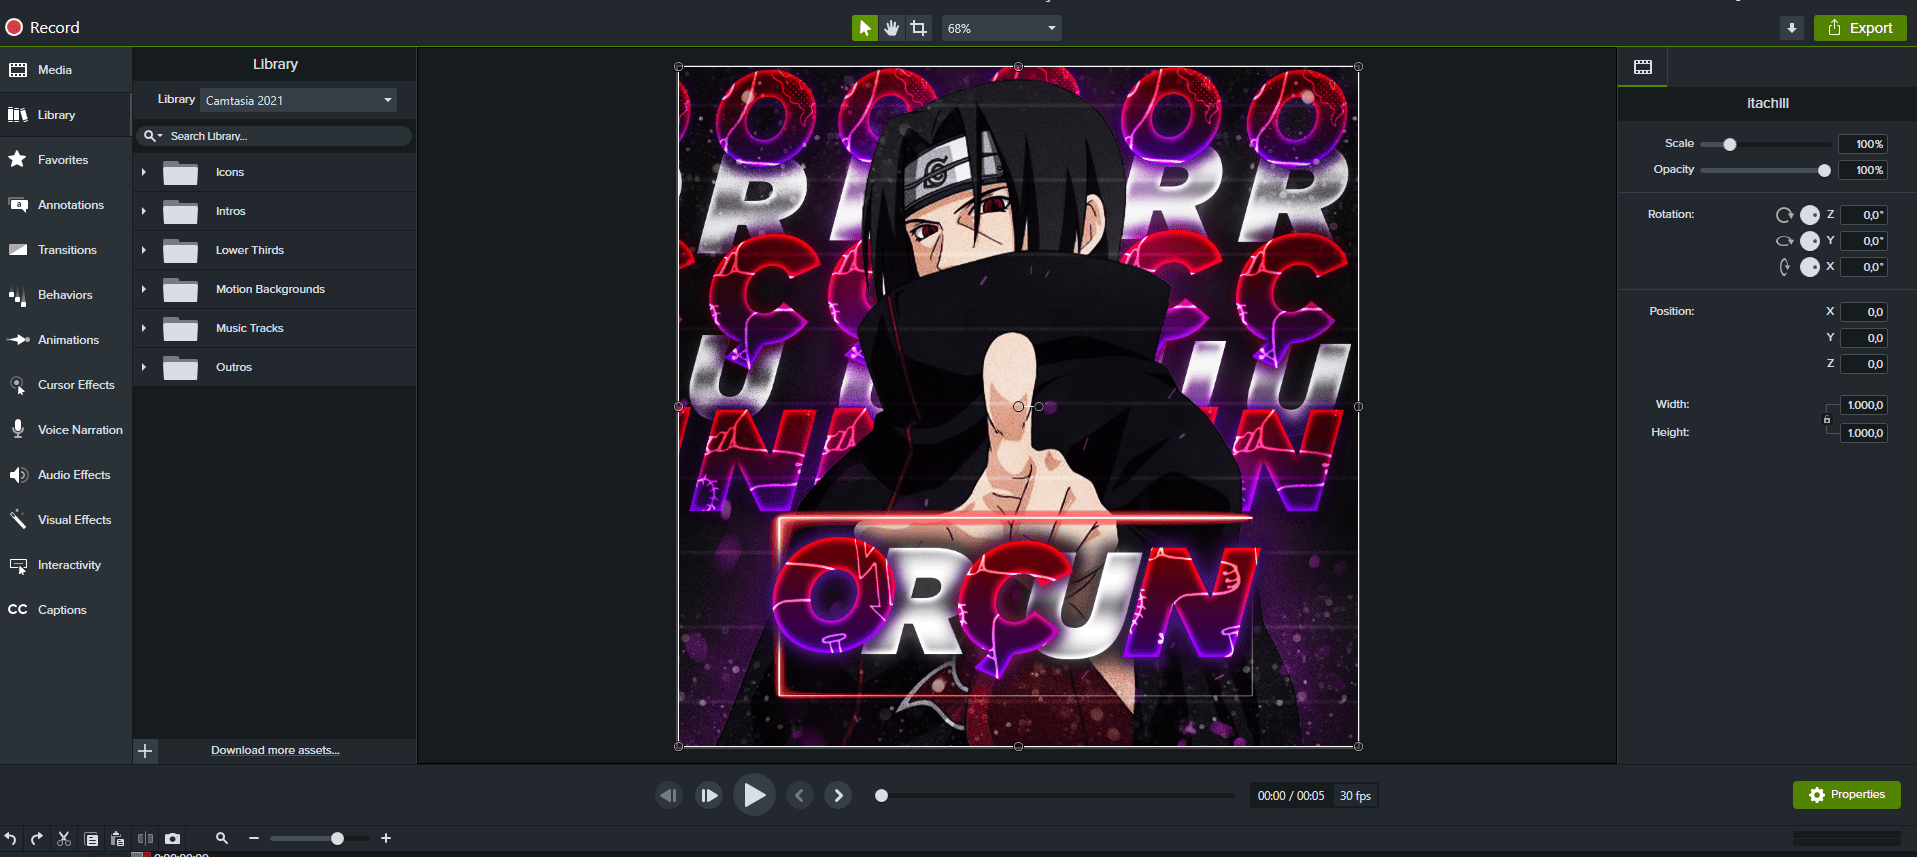
Task: Open the Favorites tab
Action: 66,160
